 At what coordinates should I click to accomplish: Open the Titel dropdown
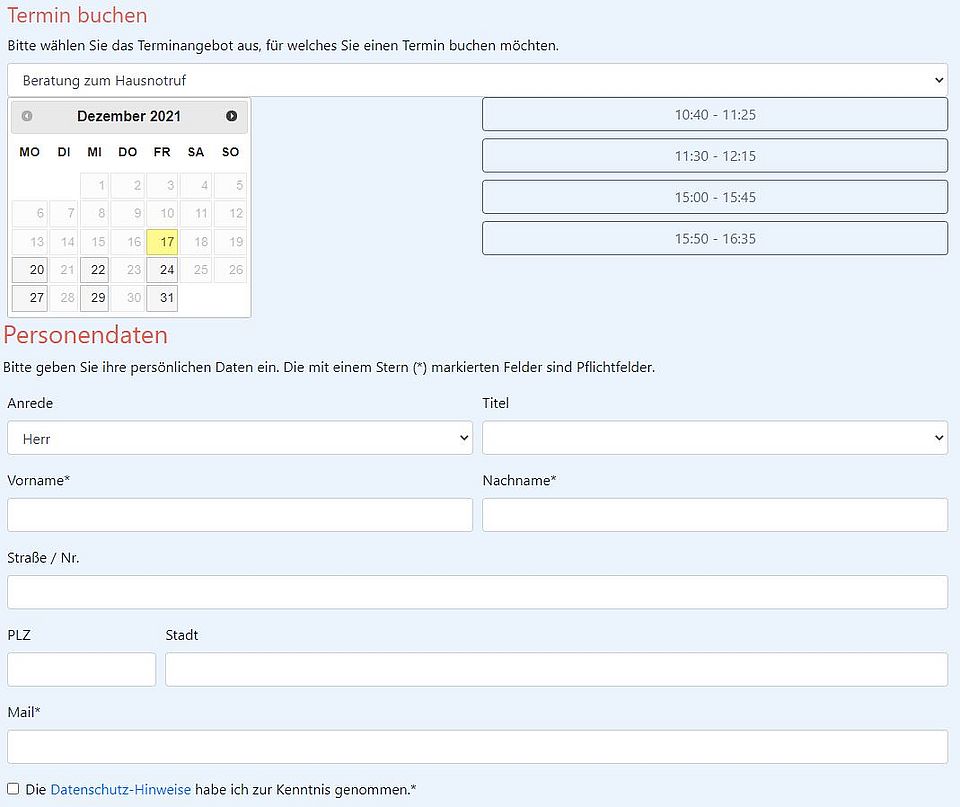[x=715, y=438]
